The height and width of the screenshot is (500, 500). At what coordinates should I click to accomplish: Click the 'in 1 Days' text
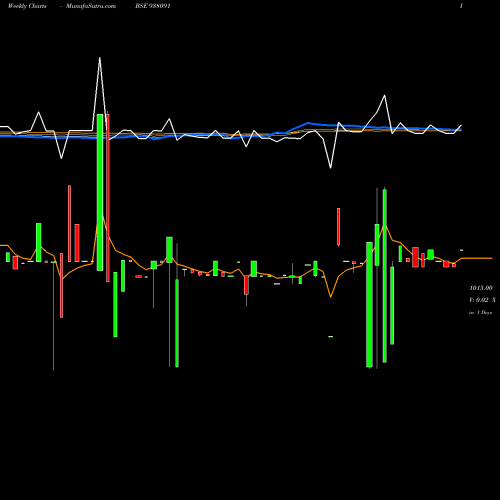[480, 313]
